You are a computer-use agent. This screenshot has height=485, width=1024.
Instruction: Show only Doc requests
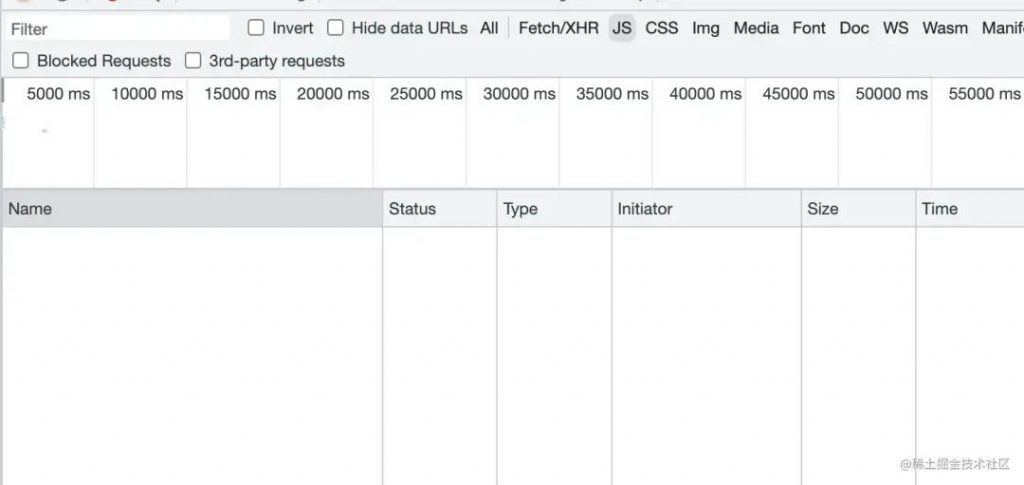click(x=854, y=28)
